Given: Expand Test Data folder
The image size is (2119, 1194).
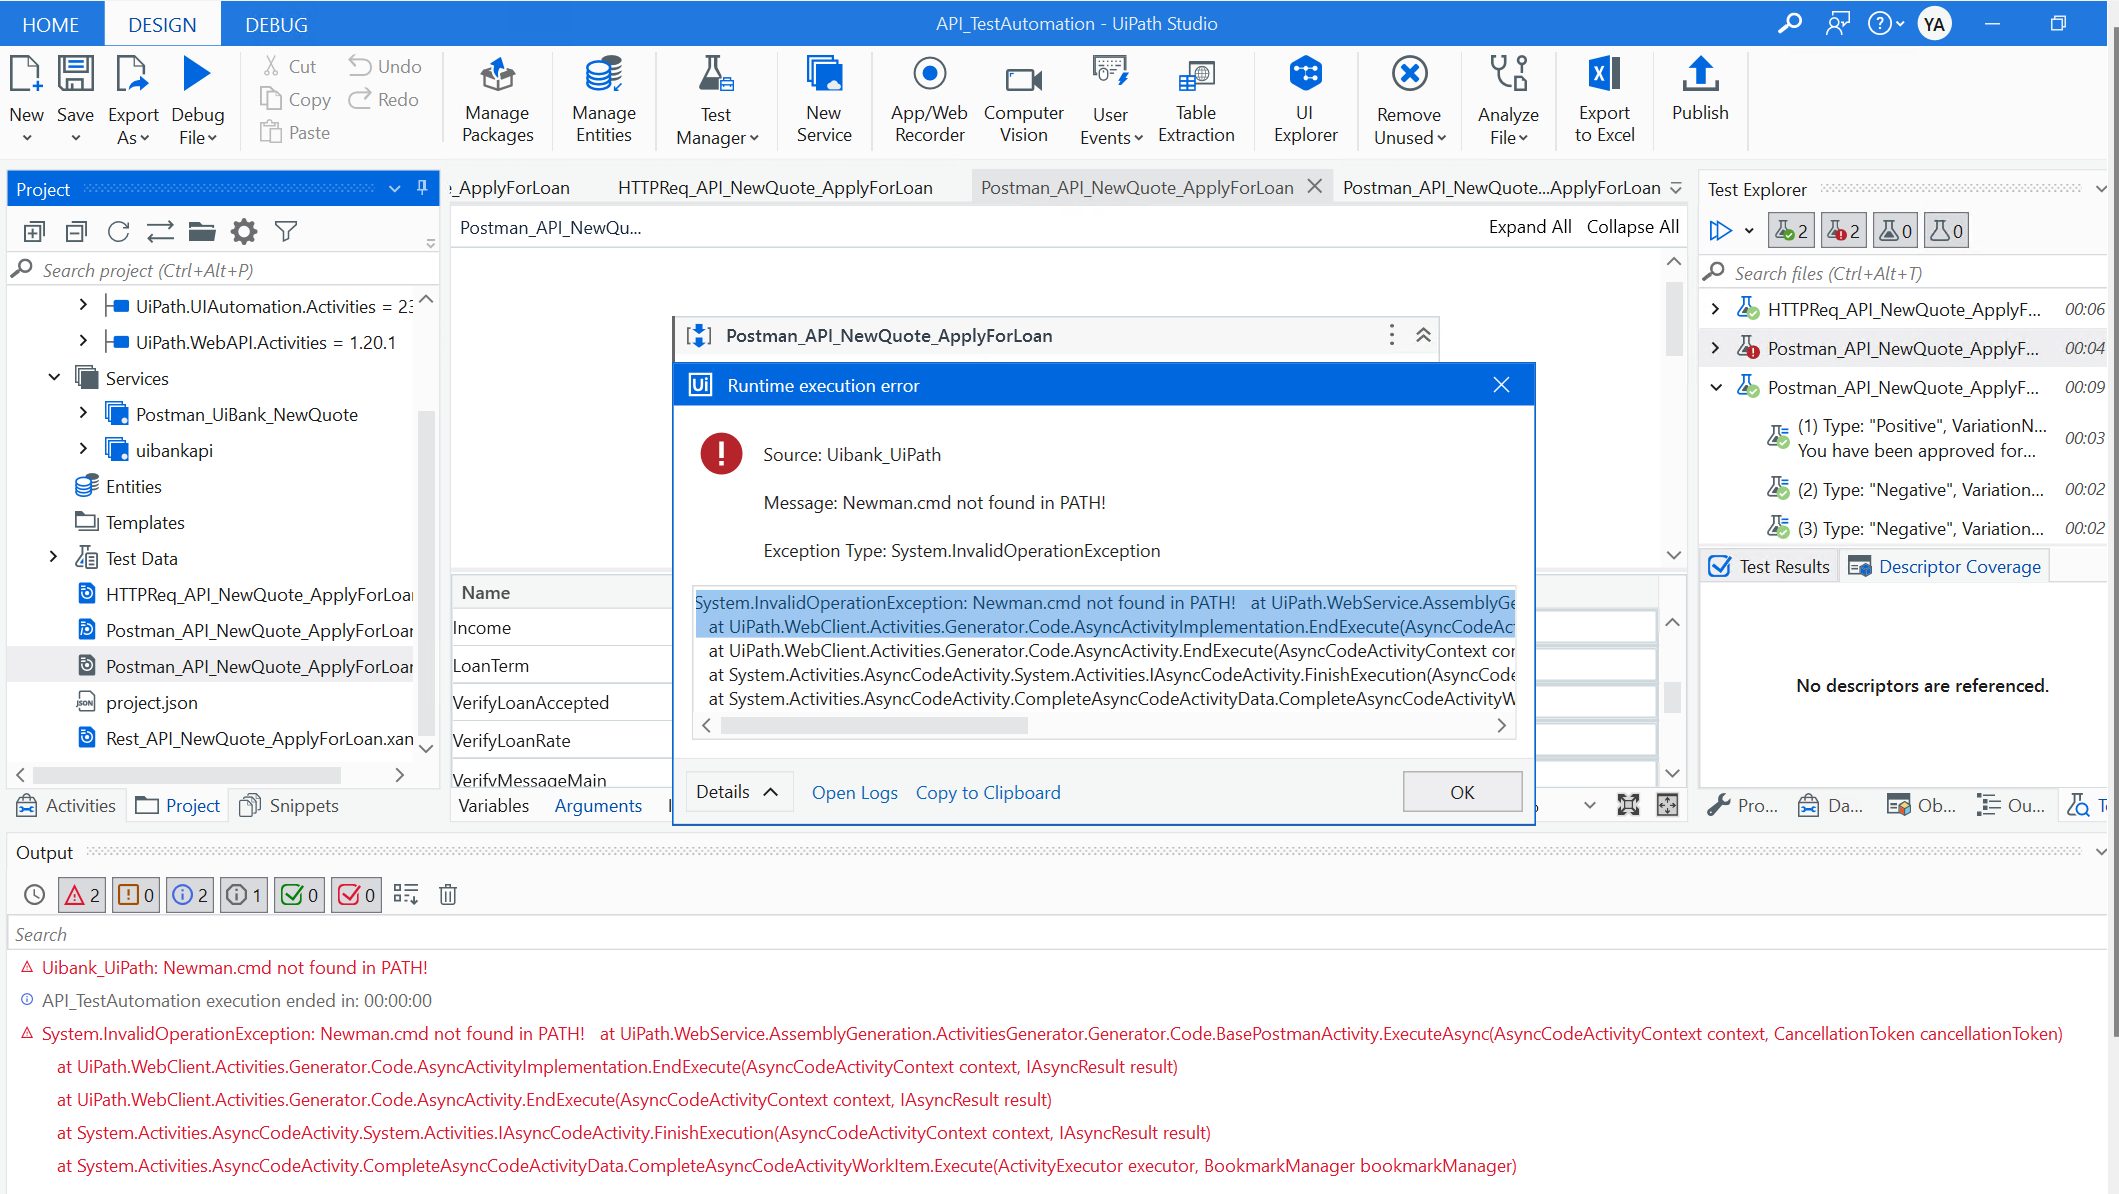Looking at the screenshot, I should (x=54, y=556).
